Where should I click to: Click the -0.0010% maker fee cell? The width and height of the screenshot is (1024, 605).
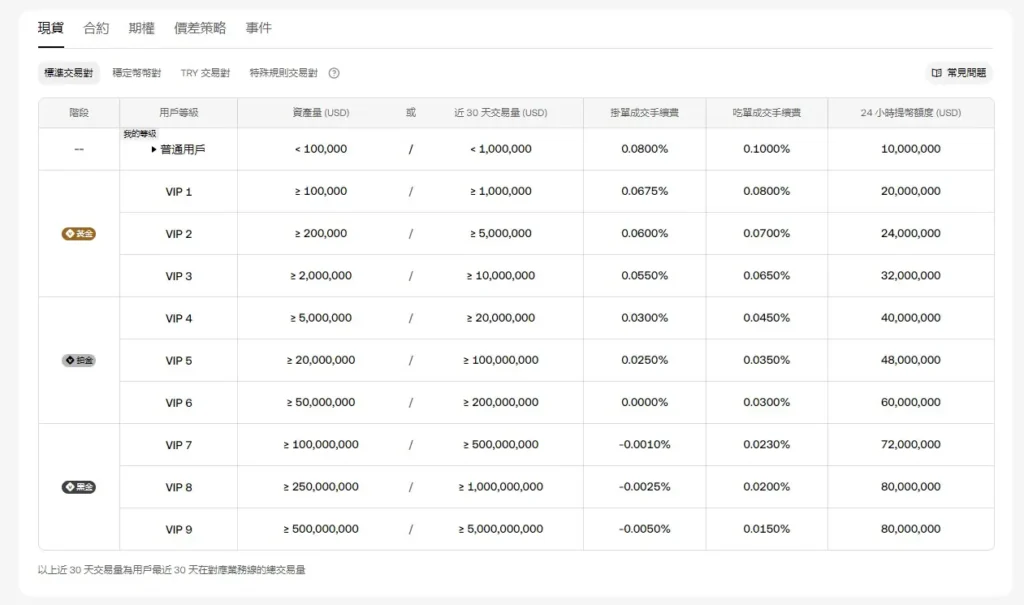[645, 445]
